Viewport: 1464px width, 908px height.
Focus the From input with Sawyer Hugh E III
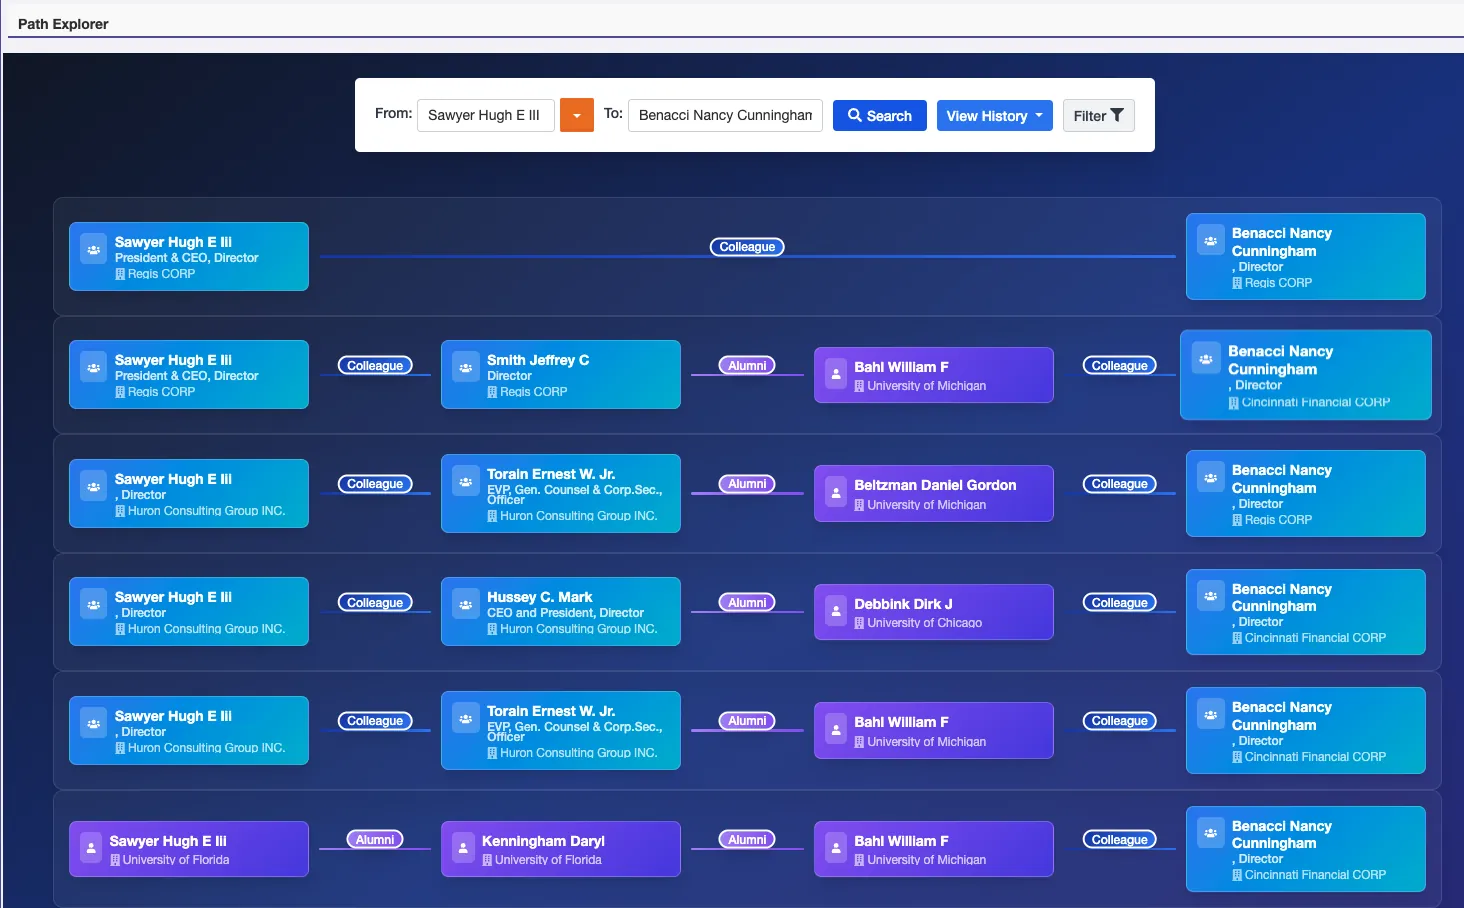[486, 115]
